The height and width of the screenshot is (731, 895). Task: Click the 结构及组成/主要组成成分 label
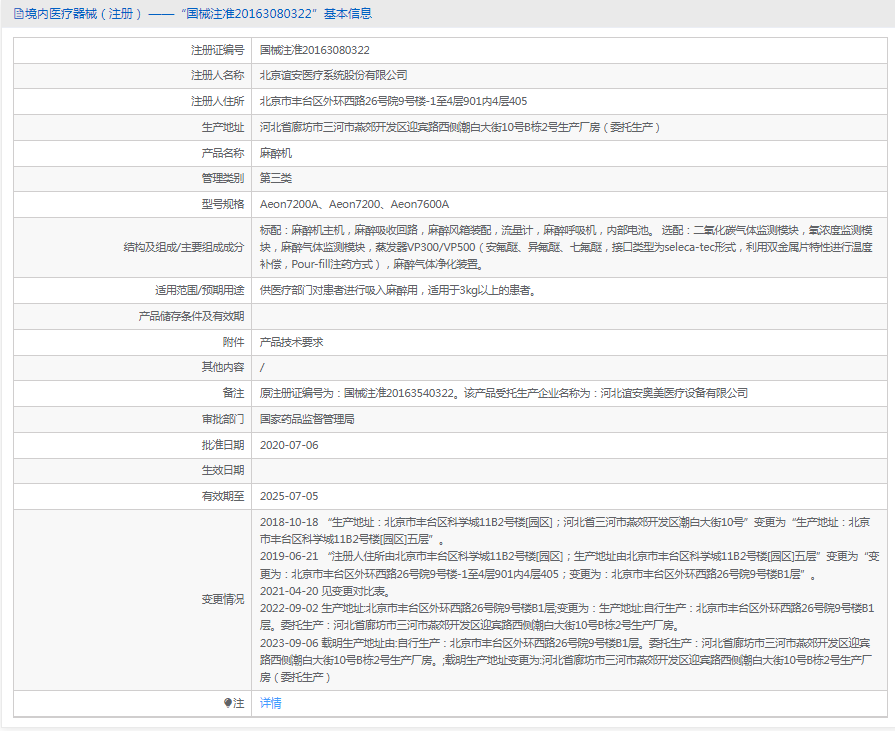click(184, 247)
